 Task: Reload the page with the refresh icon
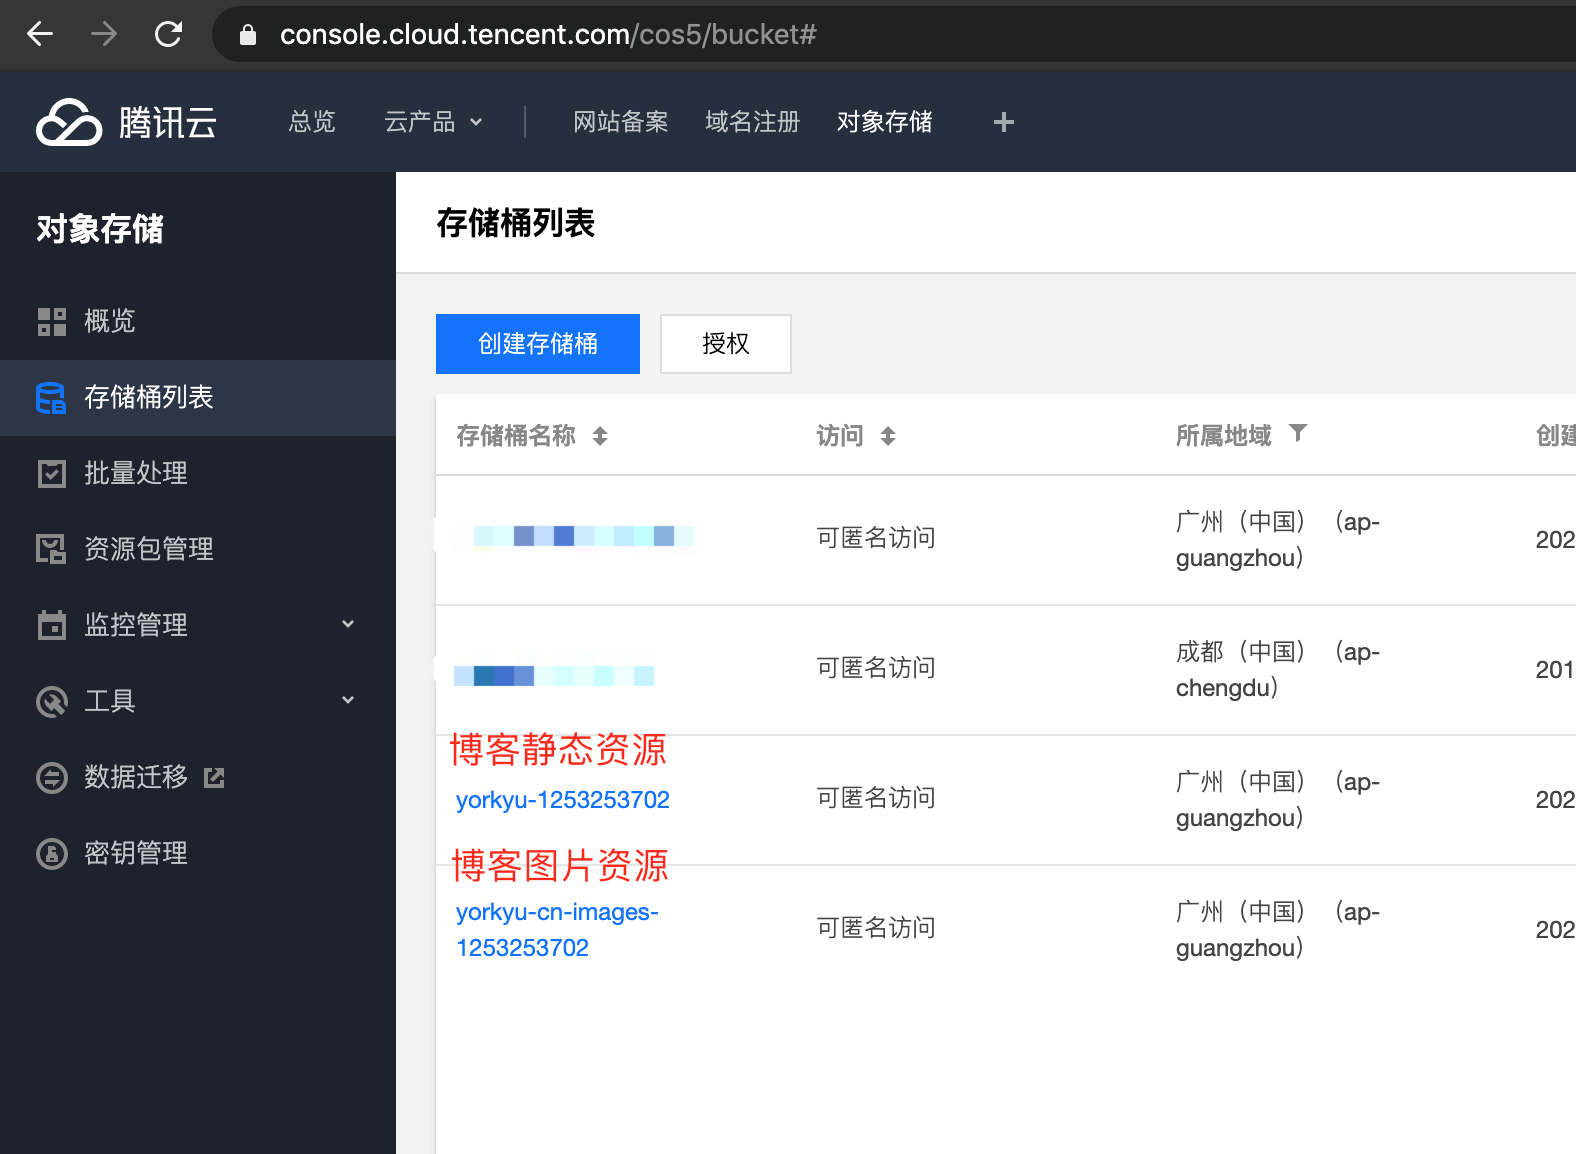[168, 34]
